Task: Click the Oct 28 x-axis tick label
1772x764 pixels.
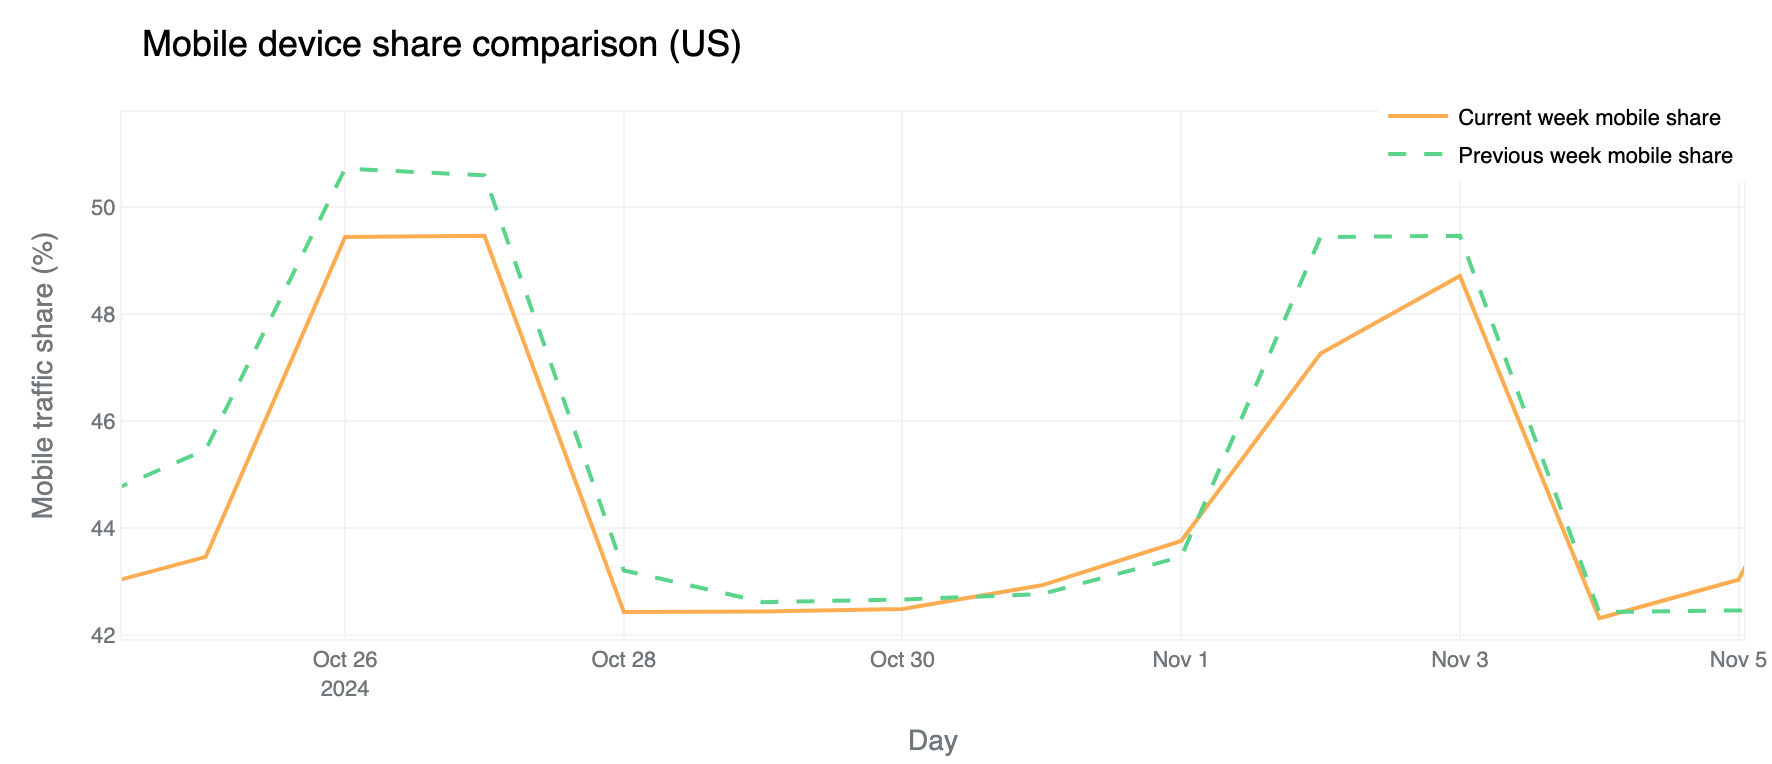Action: (x=623, y=660)
